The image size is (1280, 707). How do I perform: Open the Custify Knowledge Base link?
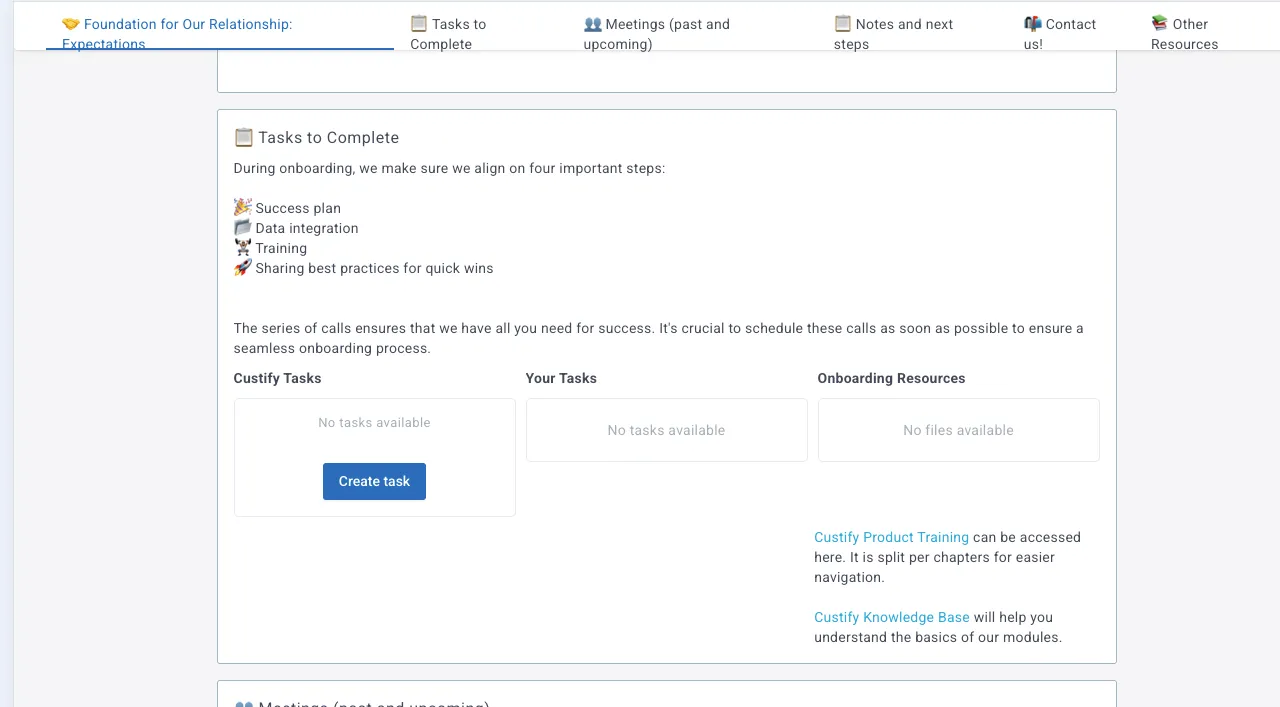click(x=892, y=617)
